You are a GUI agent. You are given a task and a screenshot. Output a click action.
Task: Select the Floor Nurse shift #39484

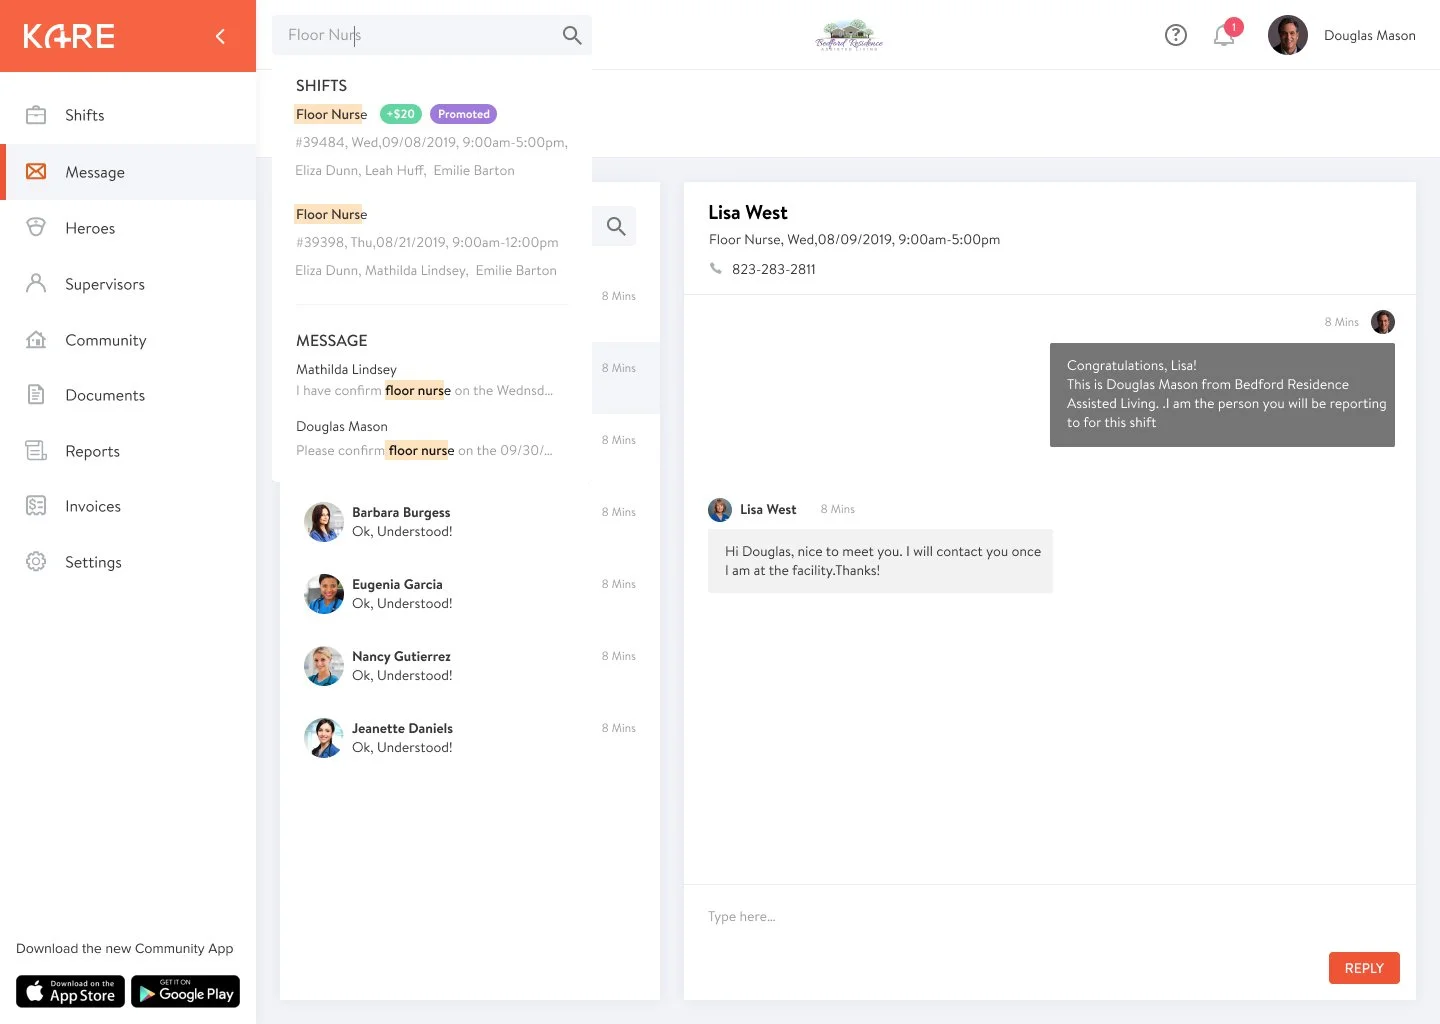pos(430,142)
